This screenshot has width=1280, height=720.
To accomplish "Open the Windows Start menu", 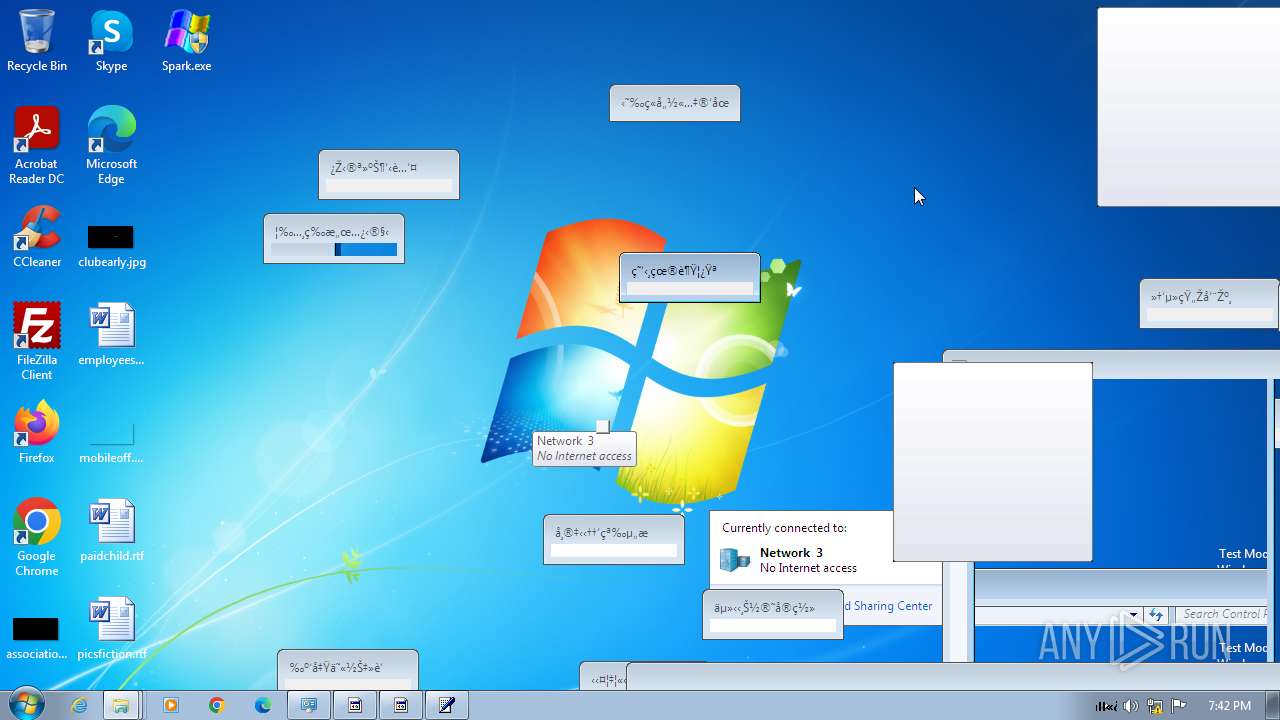I will pyautogui.click(x=25, y=705).
